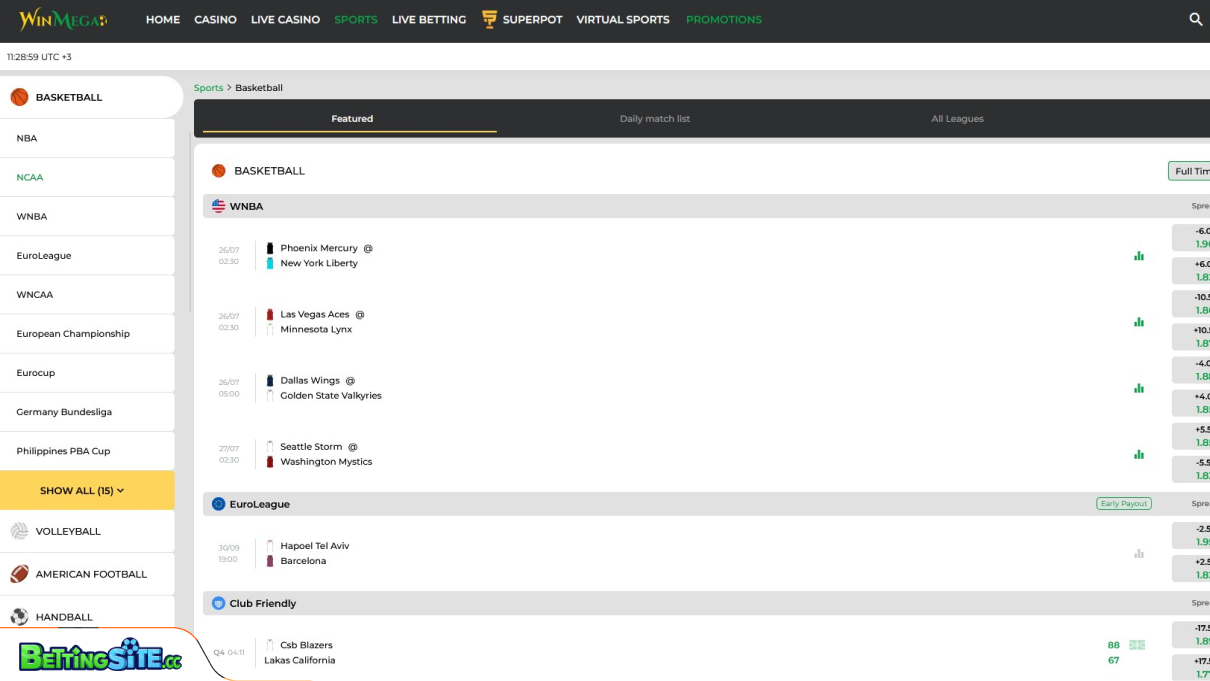Click the Superpot trophy icon
Viewport: 1210px width, 681px height.
click(x=489, y=19)
